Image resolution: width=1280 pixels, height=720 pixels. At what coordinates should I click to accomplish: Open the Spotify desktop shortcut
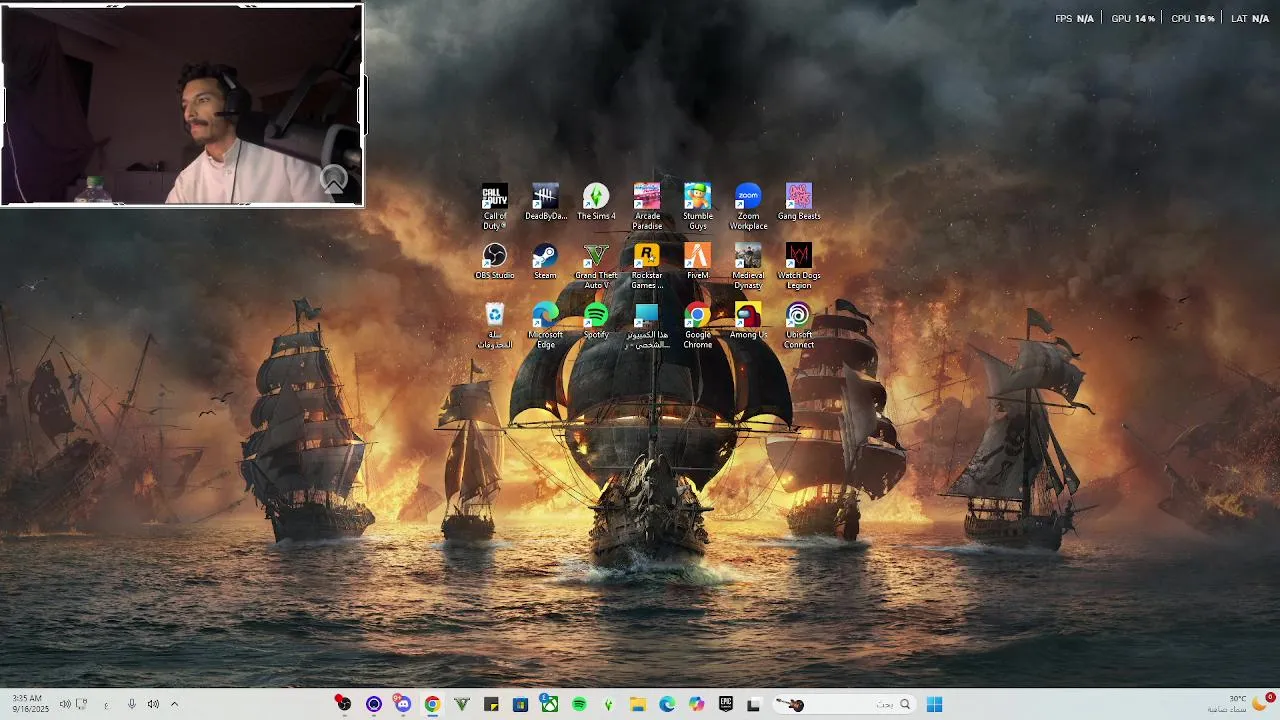(596, 321)
